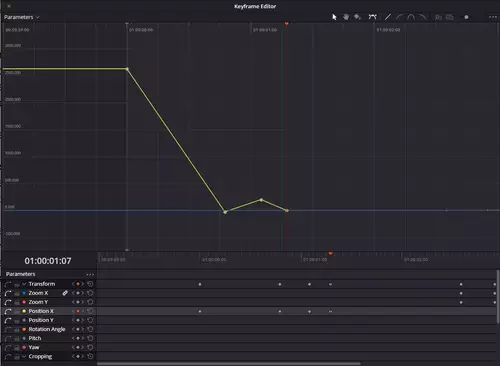Add keyframe for Yaw
The height and width of the screenshot is (366, 500).
(x=78, y=347)
